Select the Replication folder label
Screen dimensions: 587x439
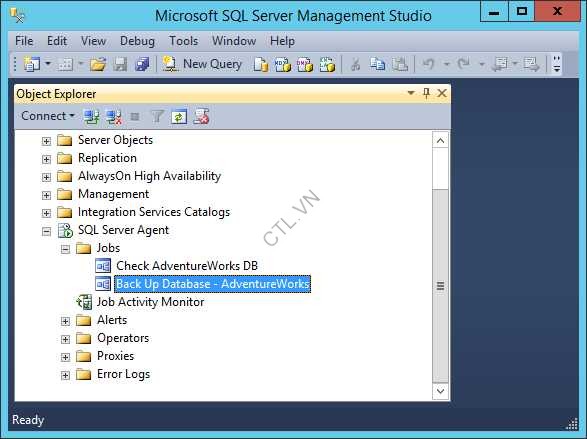pyautogui.click(x=107, y=158)
